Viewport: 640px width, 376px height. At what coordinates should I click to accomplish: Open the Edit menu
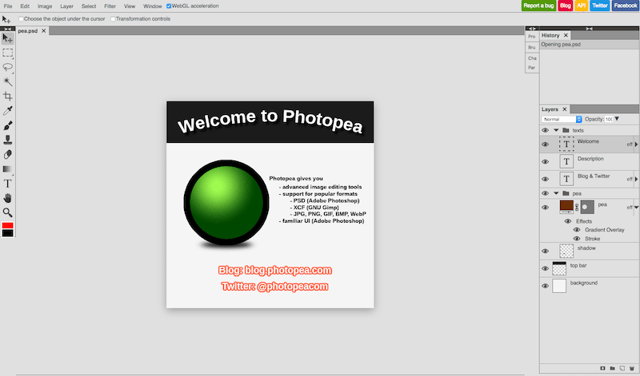point(25,6)
